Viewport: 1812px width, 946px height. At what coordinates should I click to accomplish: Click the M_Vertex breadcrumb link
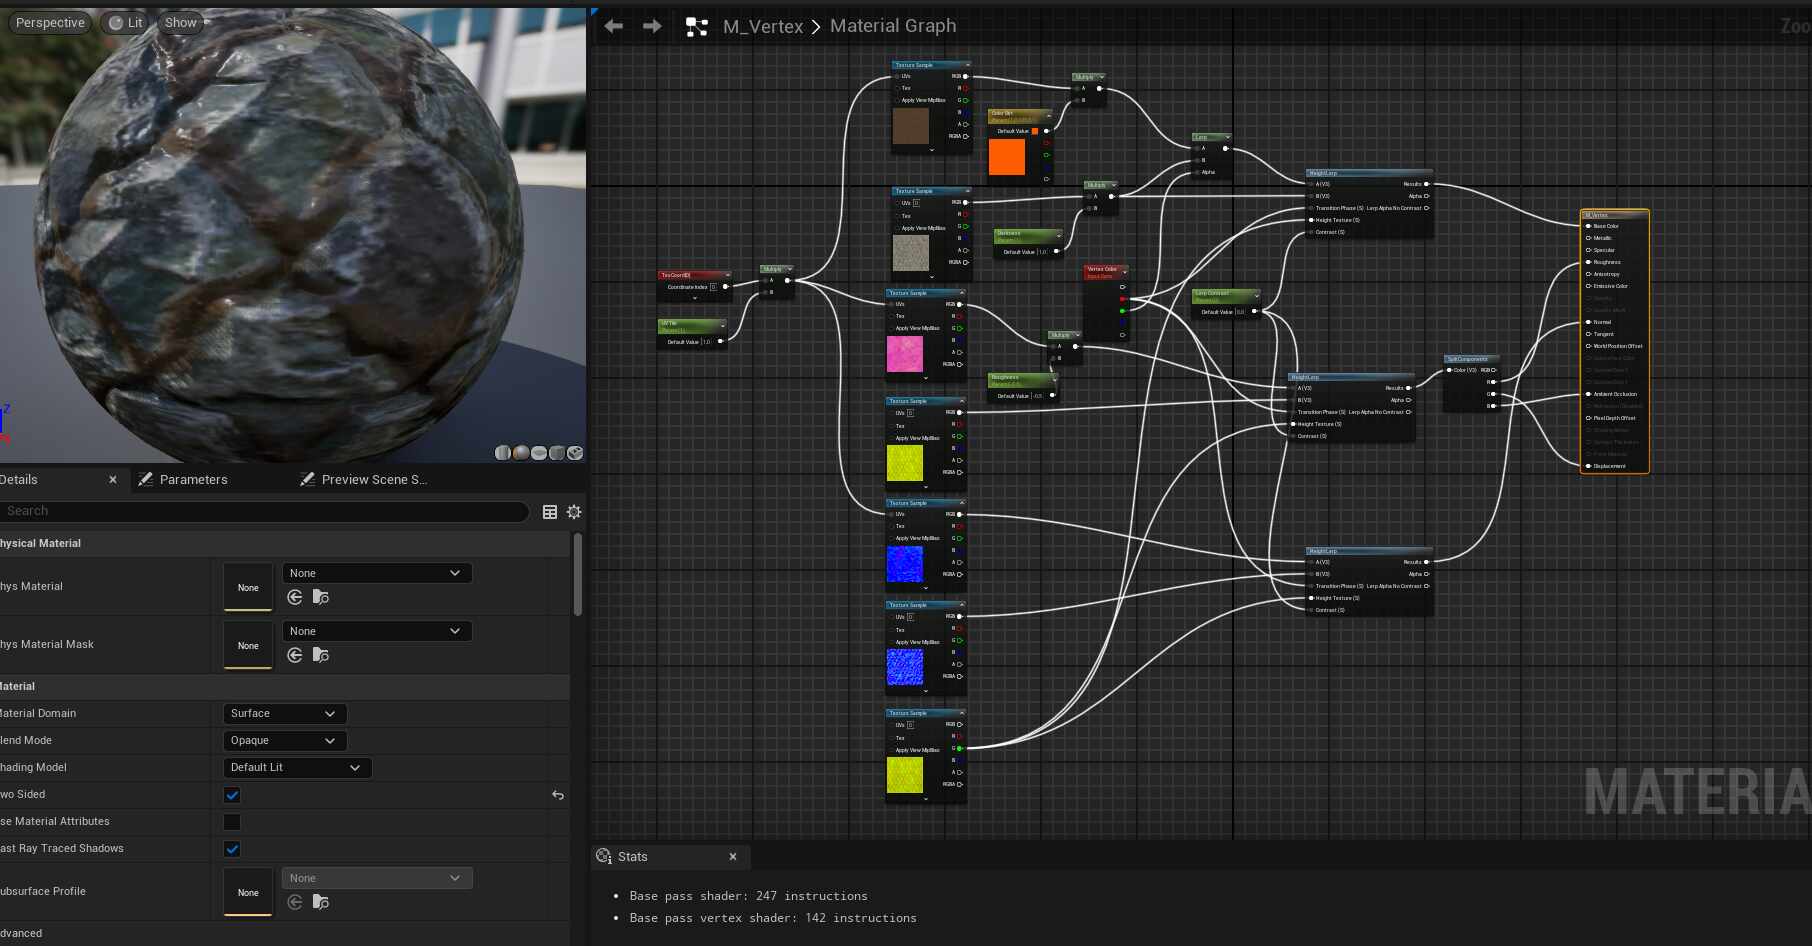763,26
